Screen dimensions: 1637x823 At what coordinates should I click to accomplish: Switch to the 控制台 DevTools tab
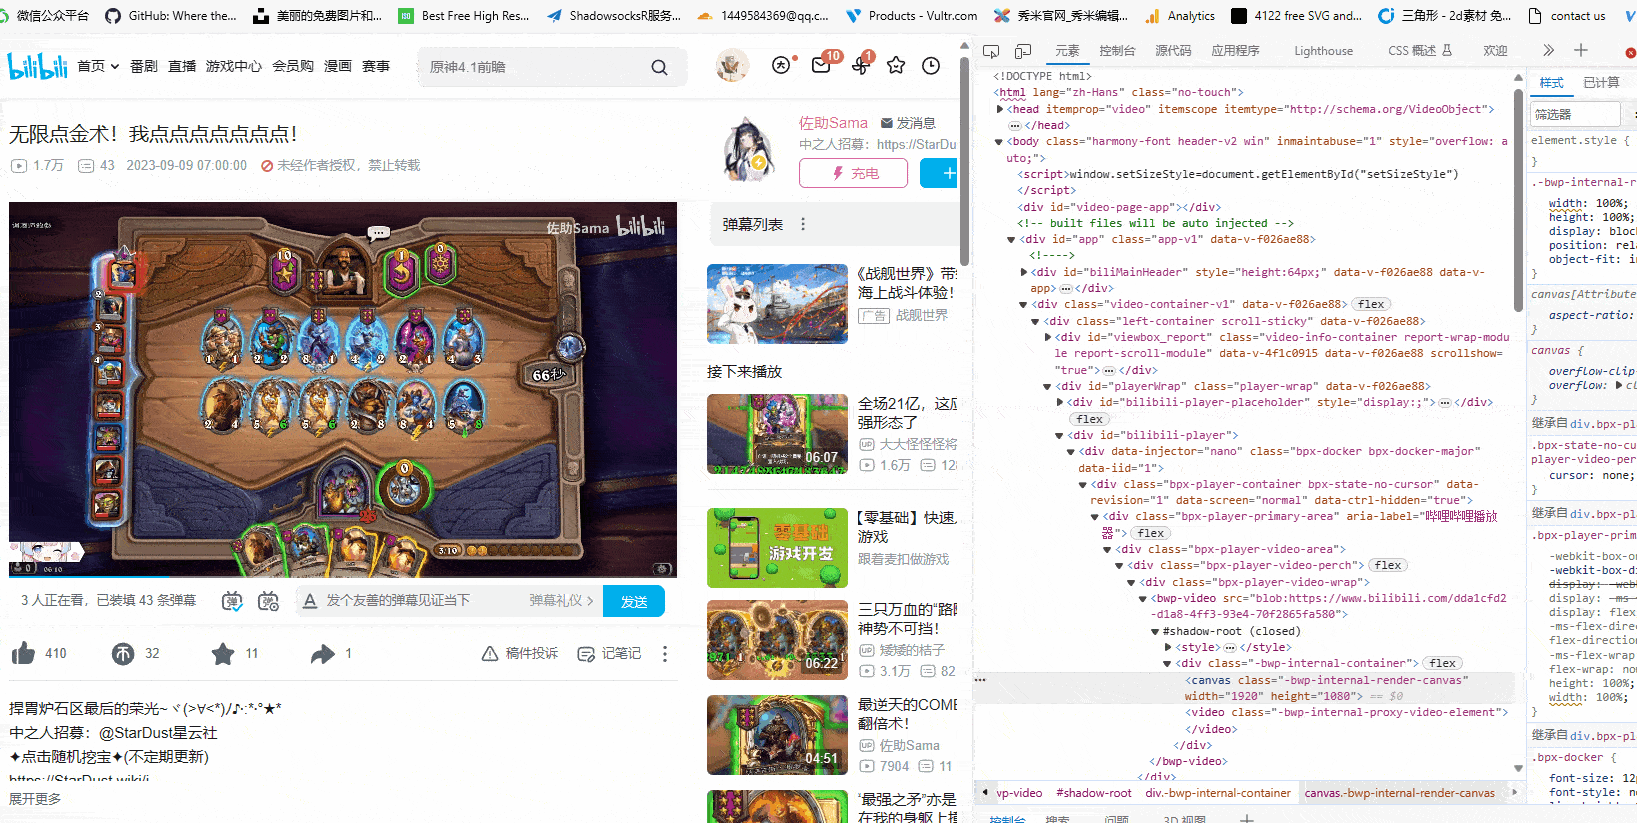tap(1116, 51)
